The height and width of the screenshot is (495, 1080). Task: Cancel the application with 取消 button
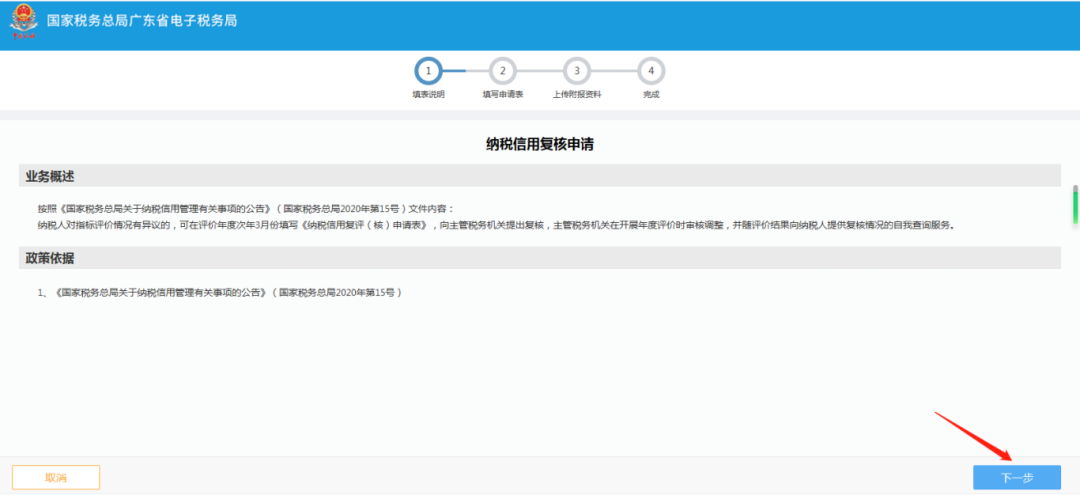tap(56, 477)
